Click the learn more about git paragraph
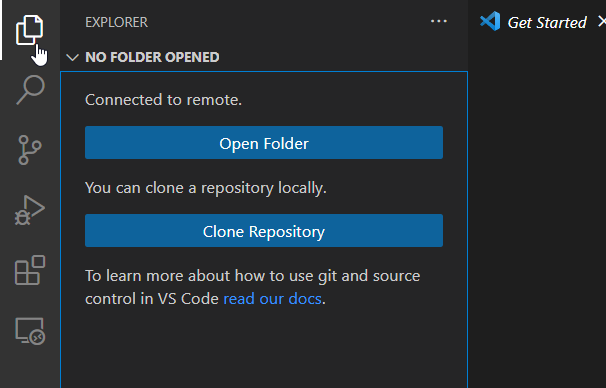The height and width of the screenshot is (388, 606). pyautogui.click(x=252, y=287)
